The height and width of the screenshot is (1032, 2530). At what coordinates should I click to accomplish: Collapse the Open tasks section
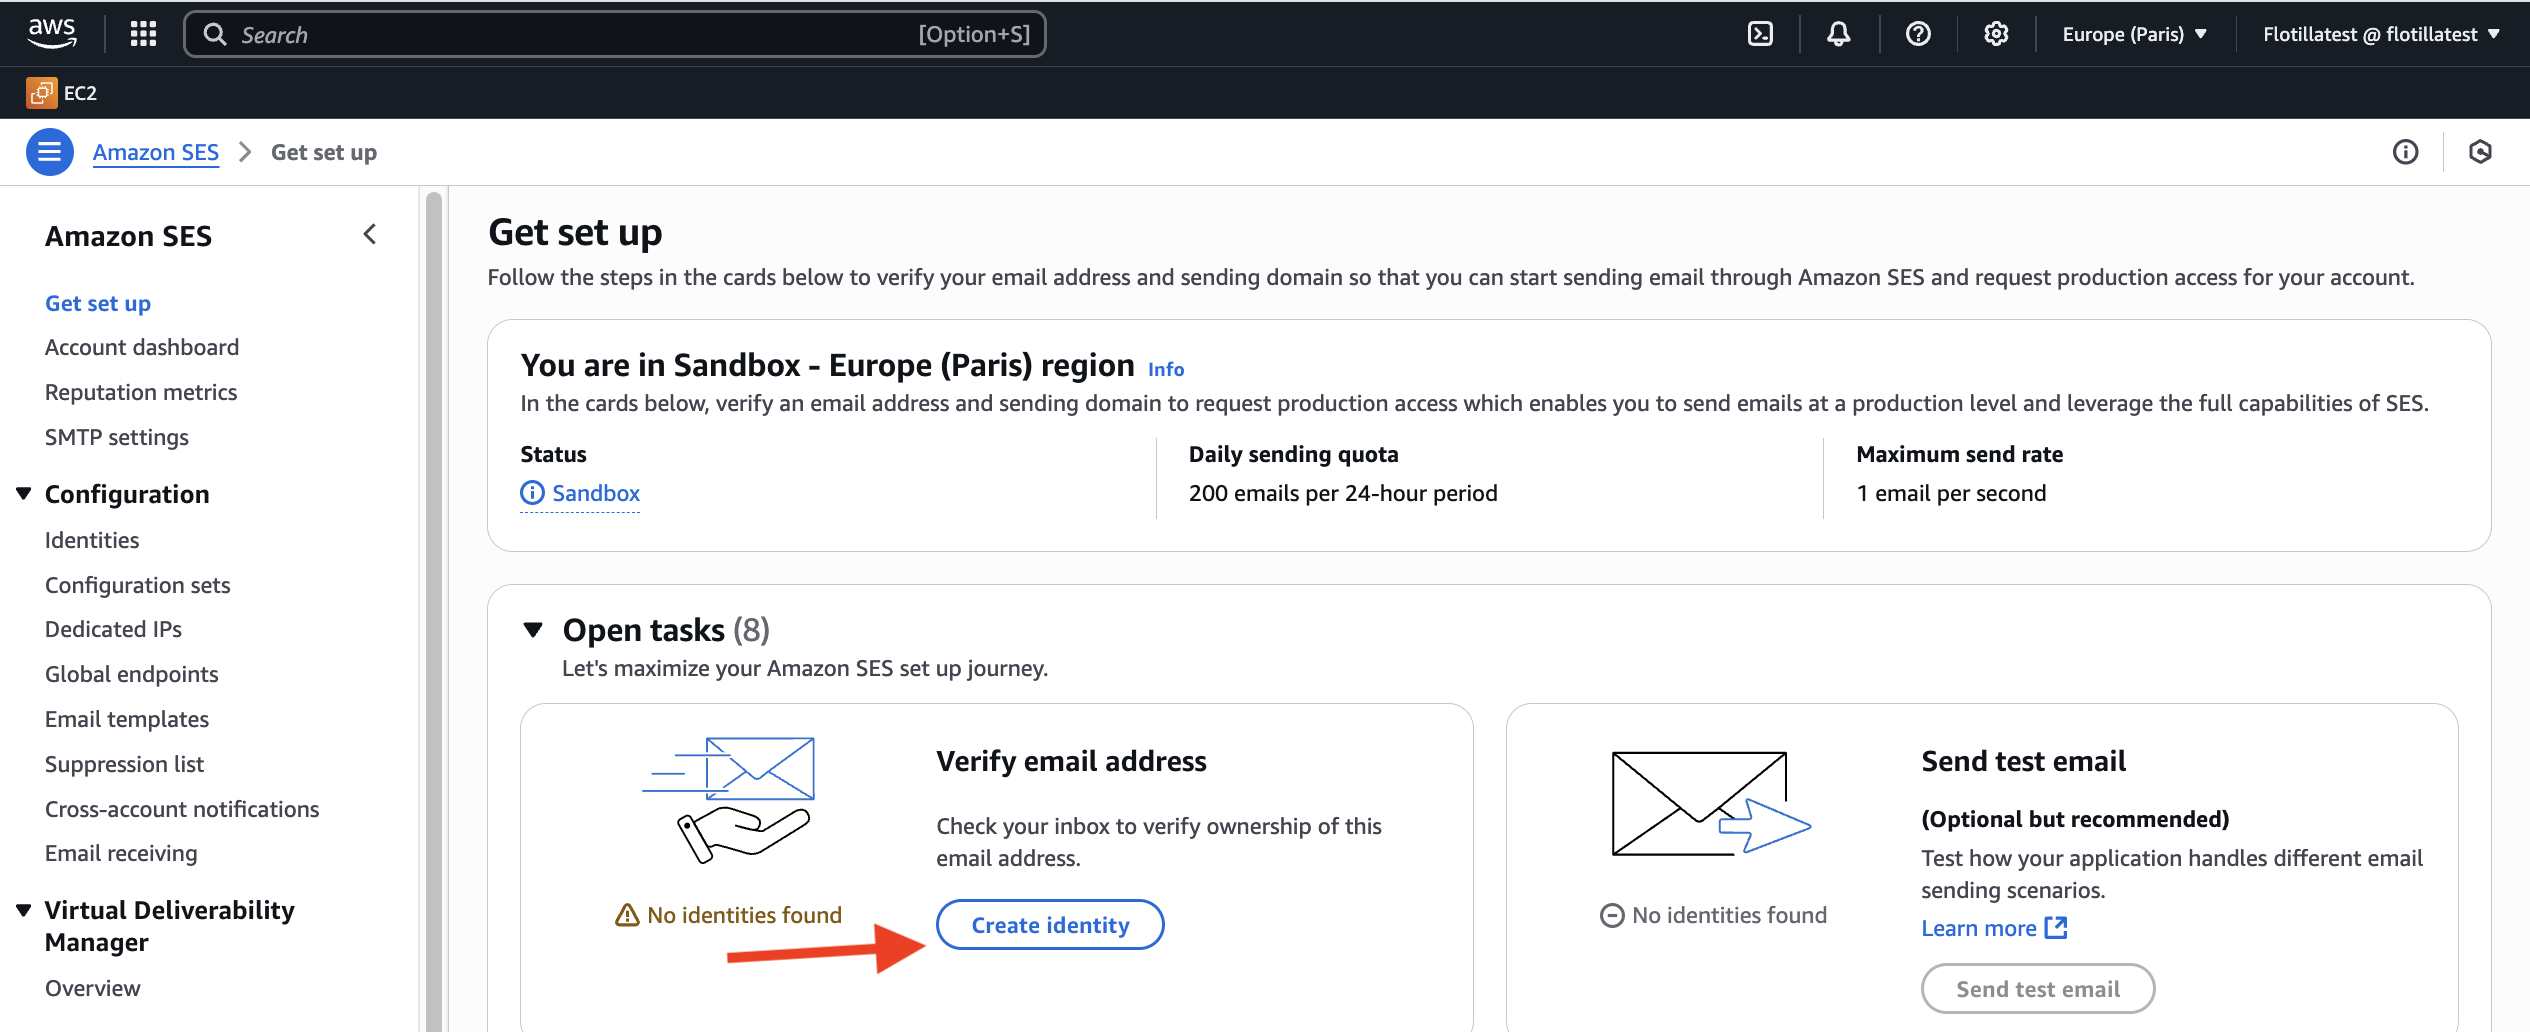pos(533,630)
